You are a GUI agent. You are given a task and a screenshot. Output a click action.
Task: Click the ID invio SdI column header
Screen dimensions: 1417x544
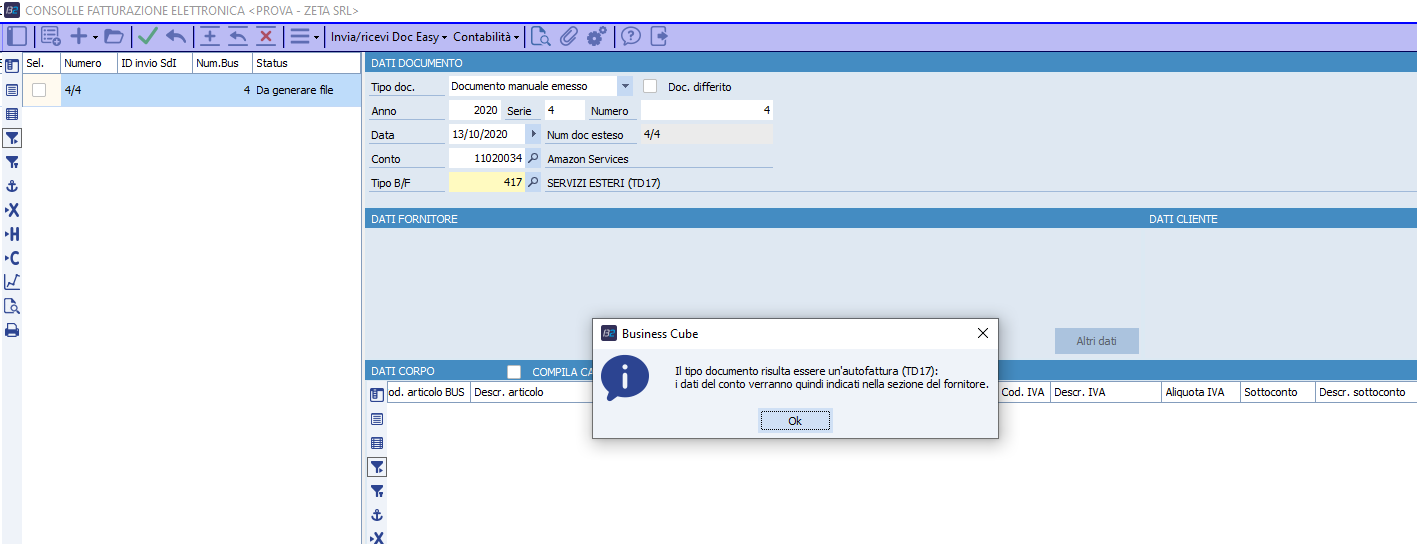pyautogui.click(x=155, y=63)
